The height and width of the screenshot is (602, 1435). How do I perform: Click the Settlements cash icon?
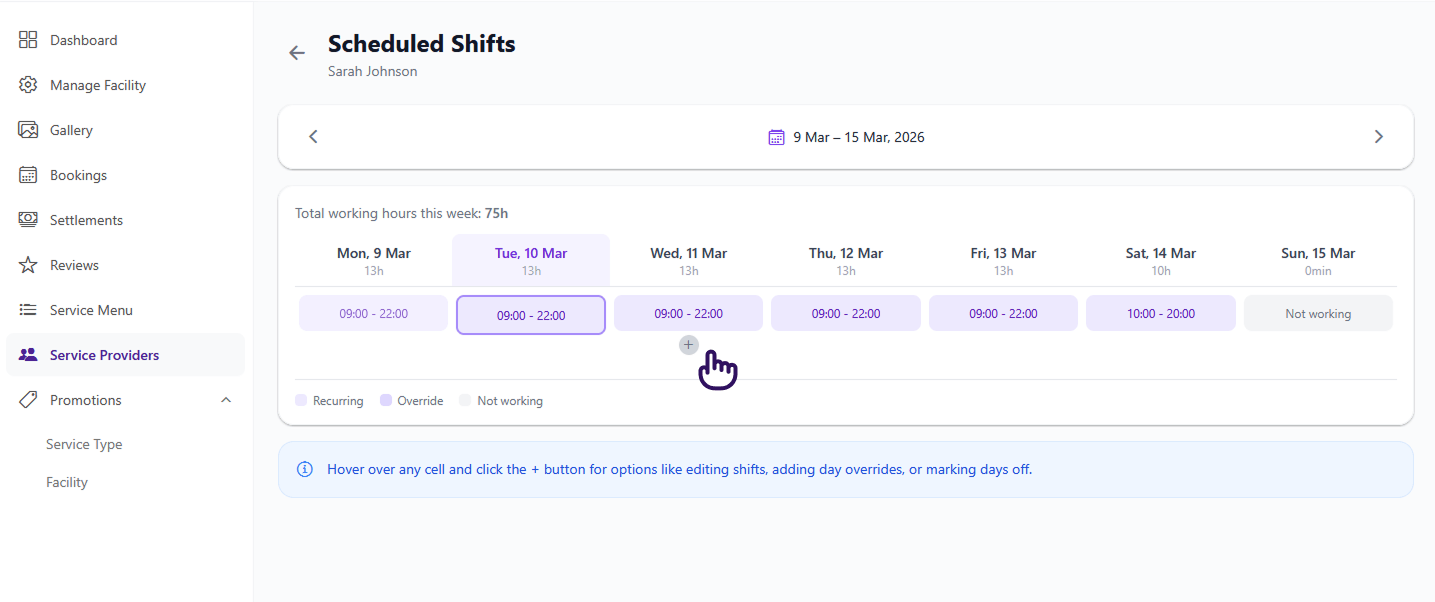coord(28,220)
